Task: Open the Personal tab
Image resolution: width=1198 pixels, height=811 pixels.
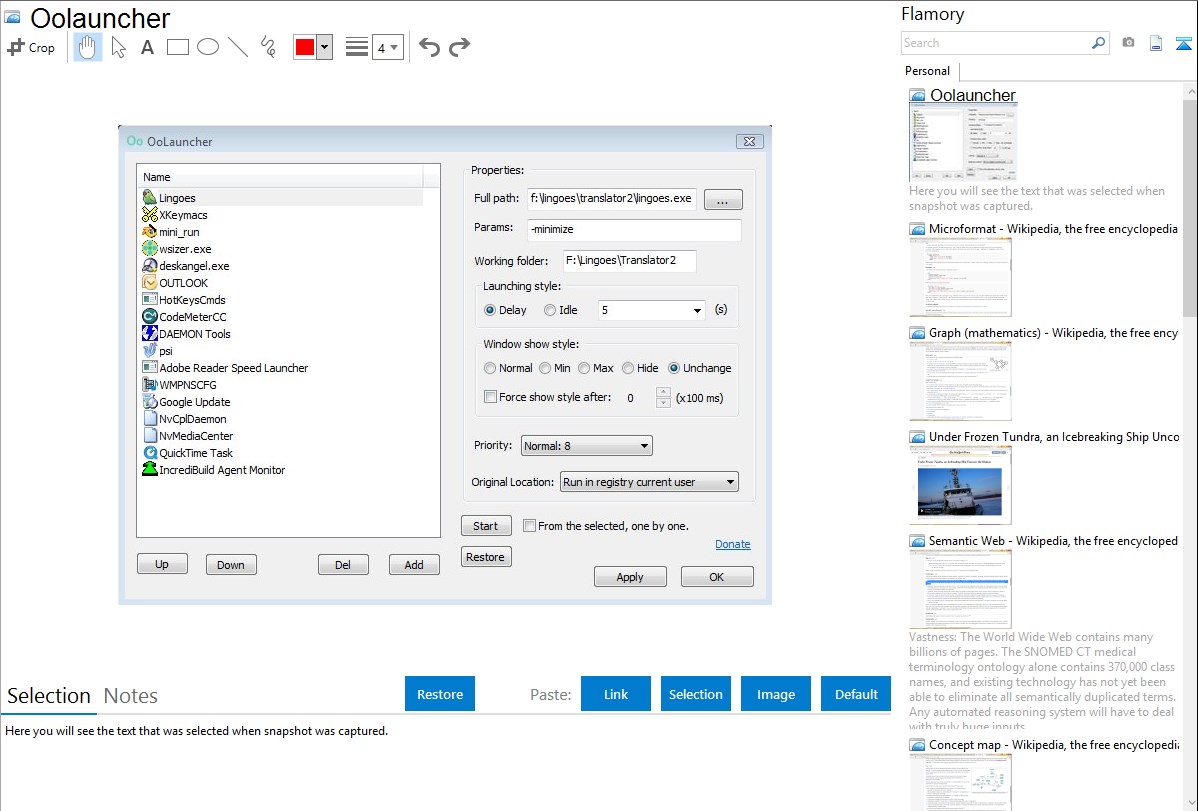Action: 928,71
